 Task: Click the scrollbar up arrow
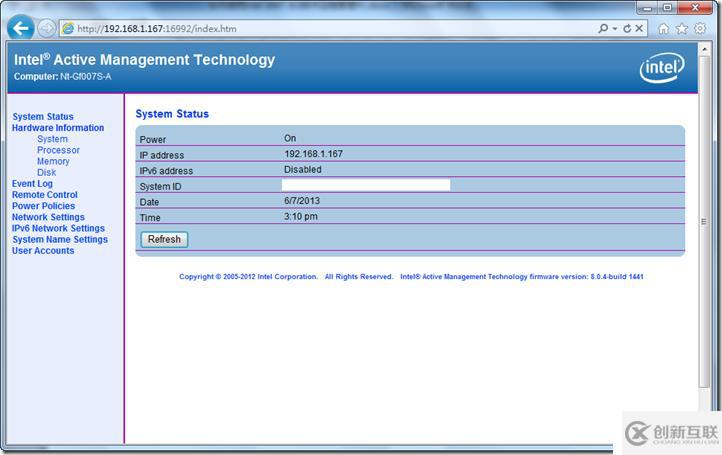click(704, 49)
